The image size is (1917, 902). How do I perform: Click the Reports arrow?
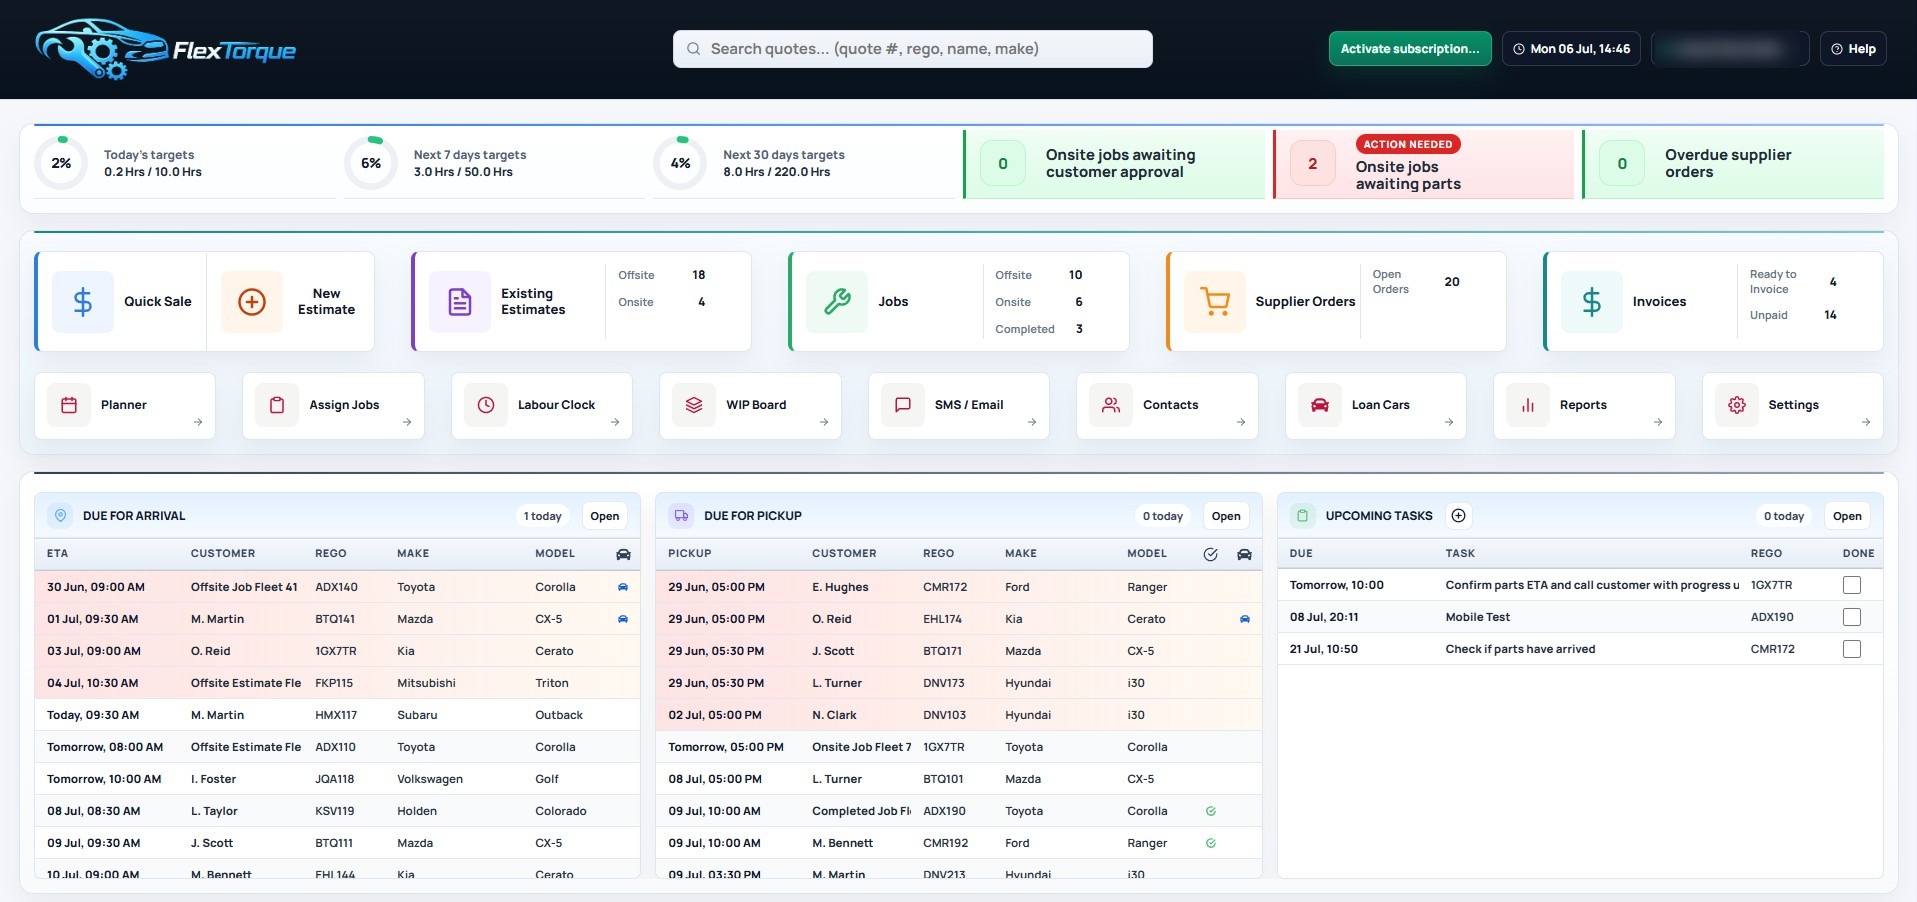[1658, 422]
